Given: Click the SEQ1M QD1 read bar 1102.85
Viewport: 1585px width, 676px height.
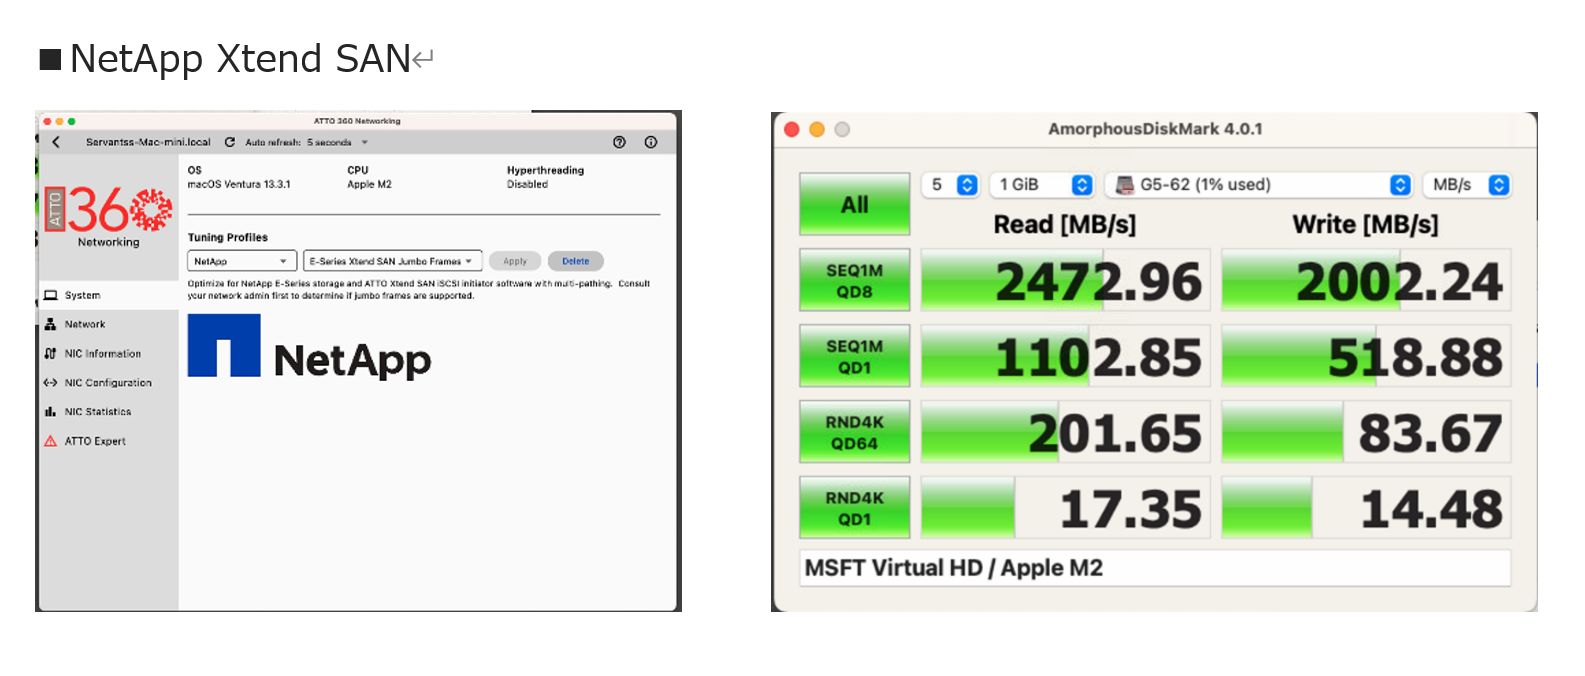Looking at the screenshot, I should tap(1065, 356).
